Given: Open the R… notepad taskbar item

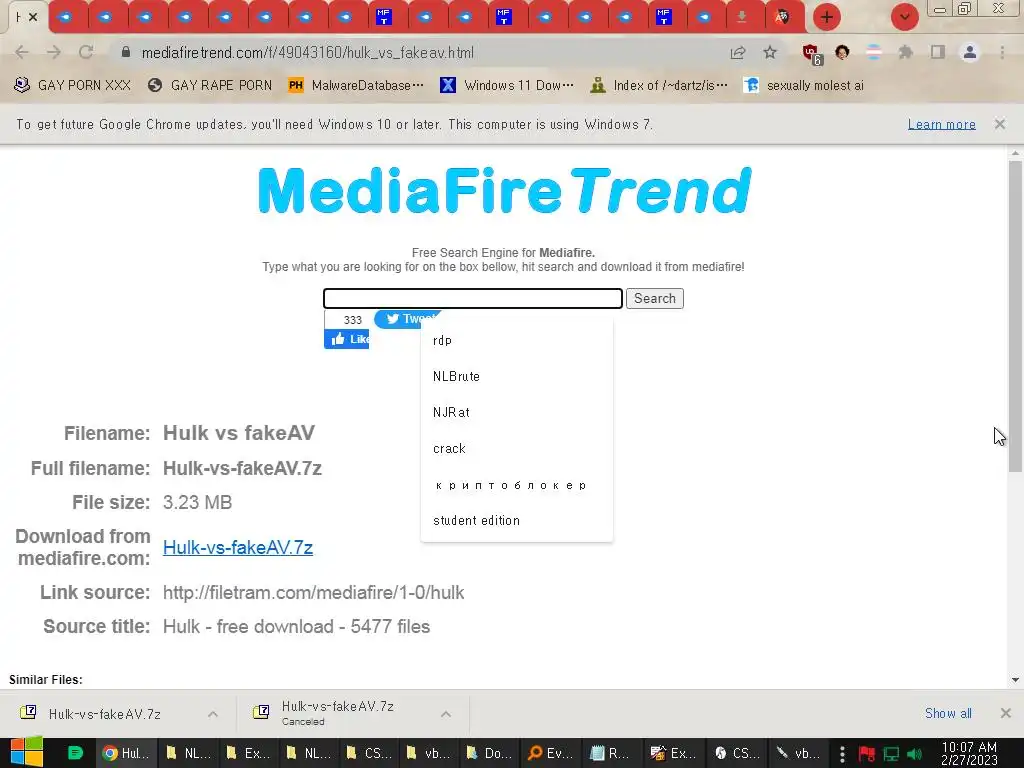Looking at the screenshot, I should (x=611, y=753).
